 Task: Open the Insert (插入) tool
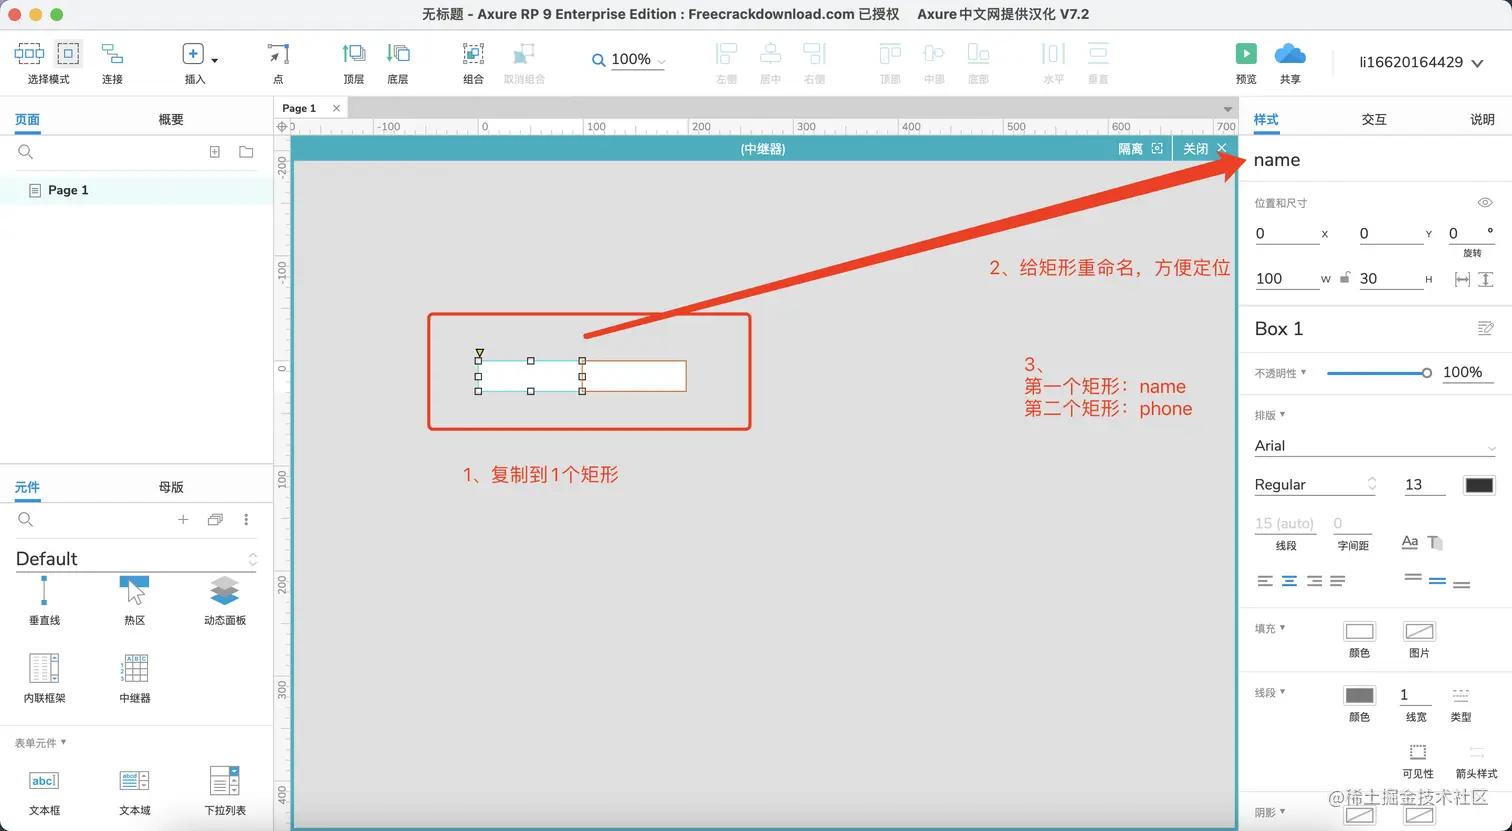pos(194,54)
